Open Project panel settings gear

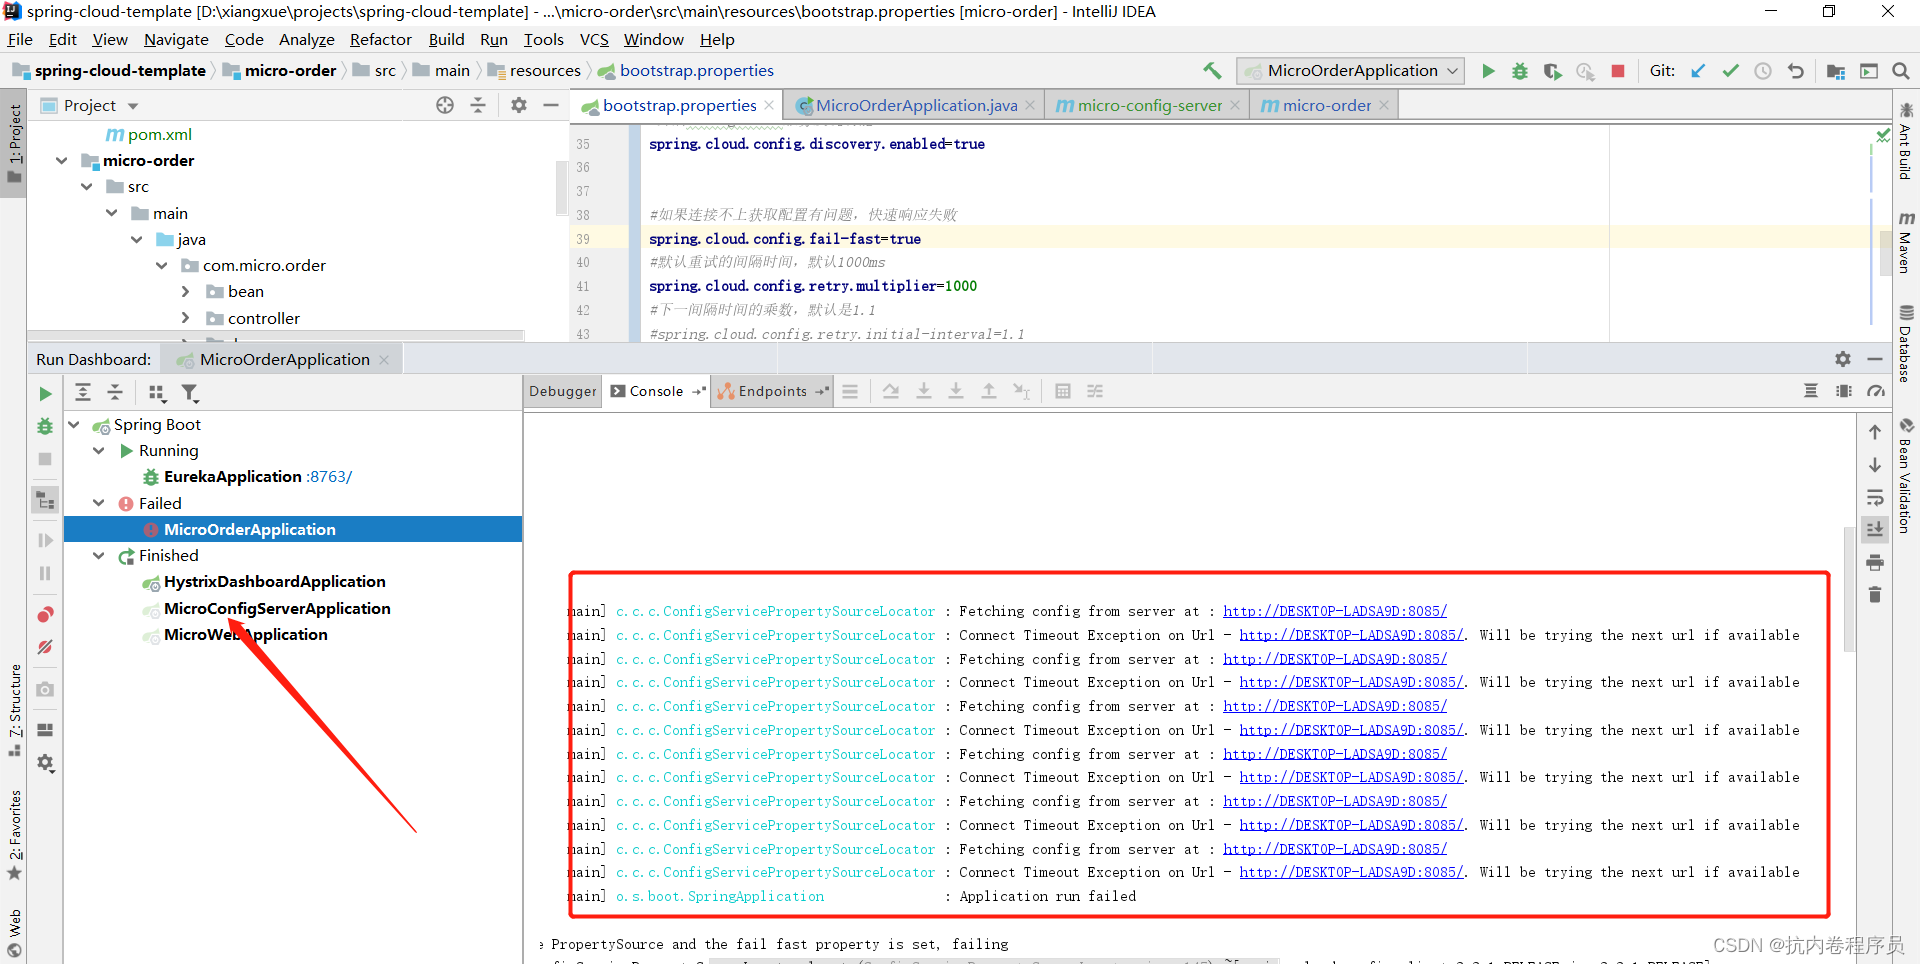click(x=519, y=105)
